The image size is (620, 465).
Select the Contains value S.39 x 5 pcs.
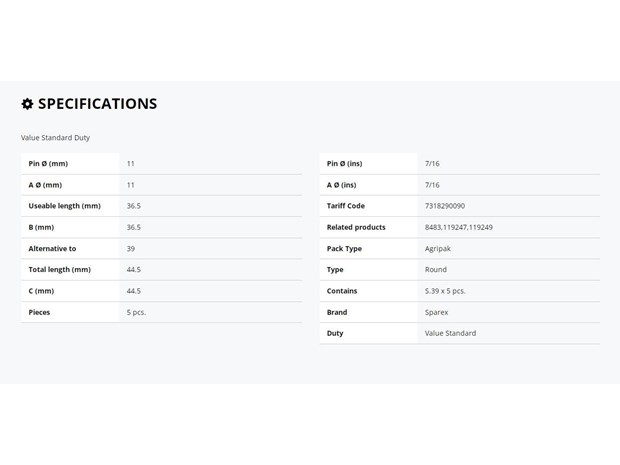(x=445, y=291)
